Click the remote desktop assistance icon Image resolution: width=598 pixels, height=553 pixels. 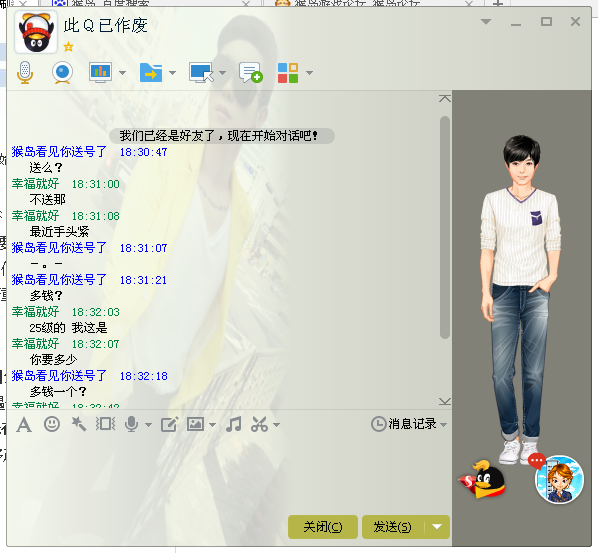(201, 72)
